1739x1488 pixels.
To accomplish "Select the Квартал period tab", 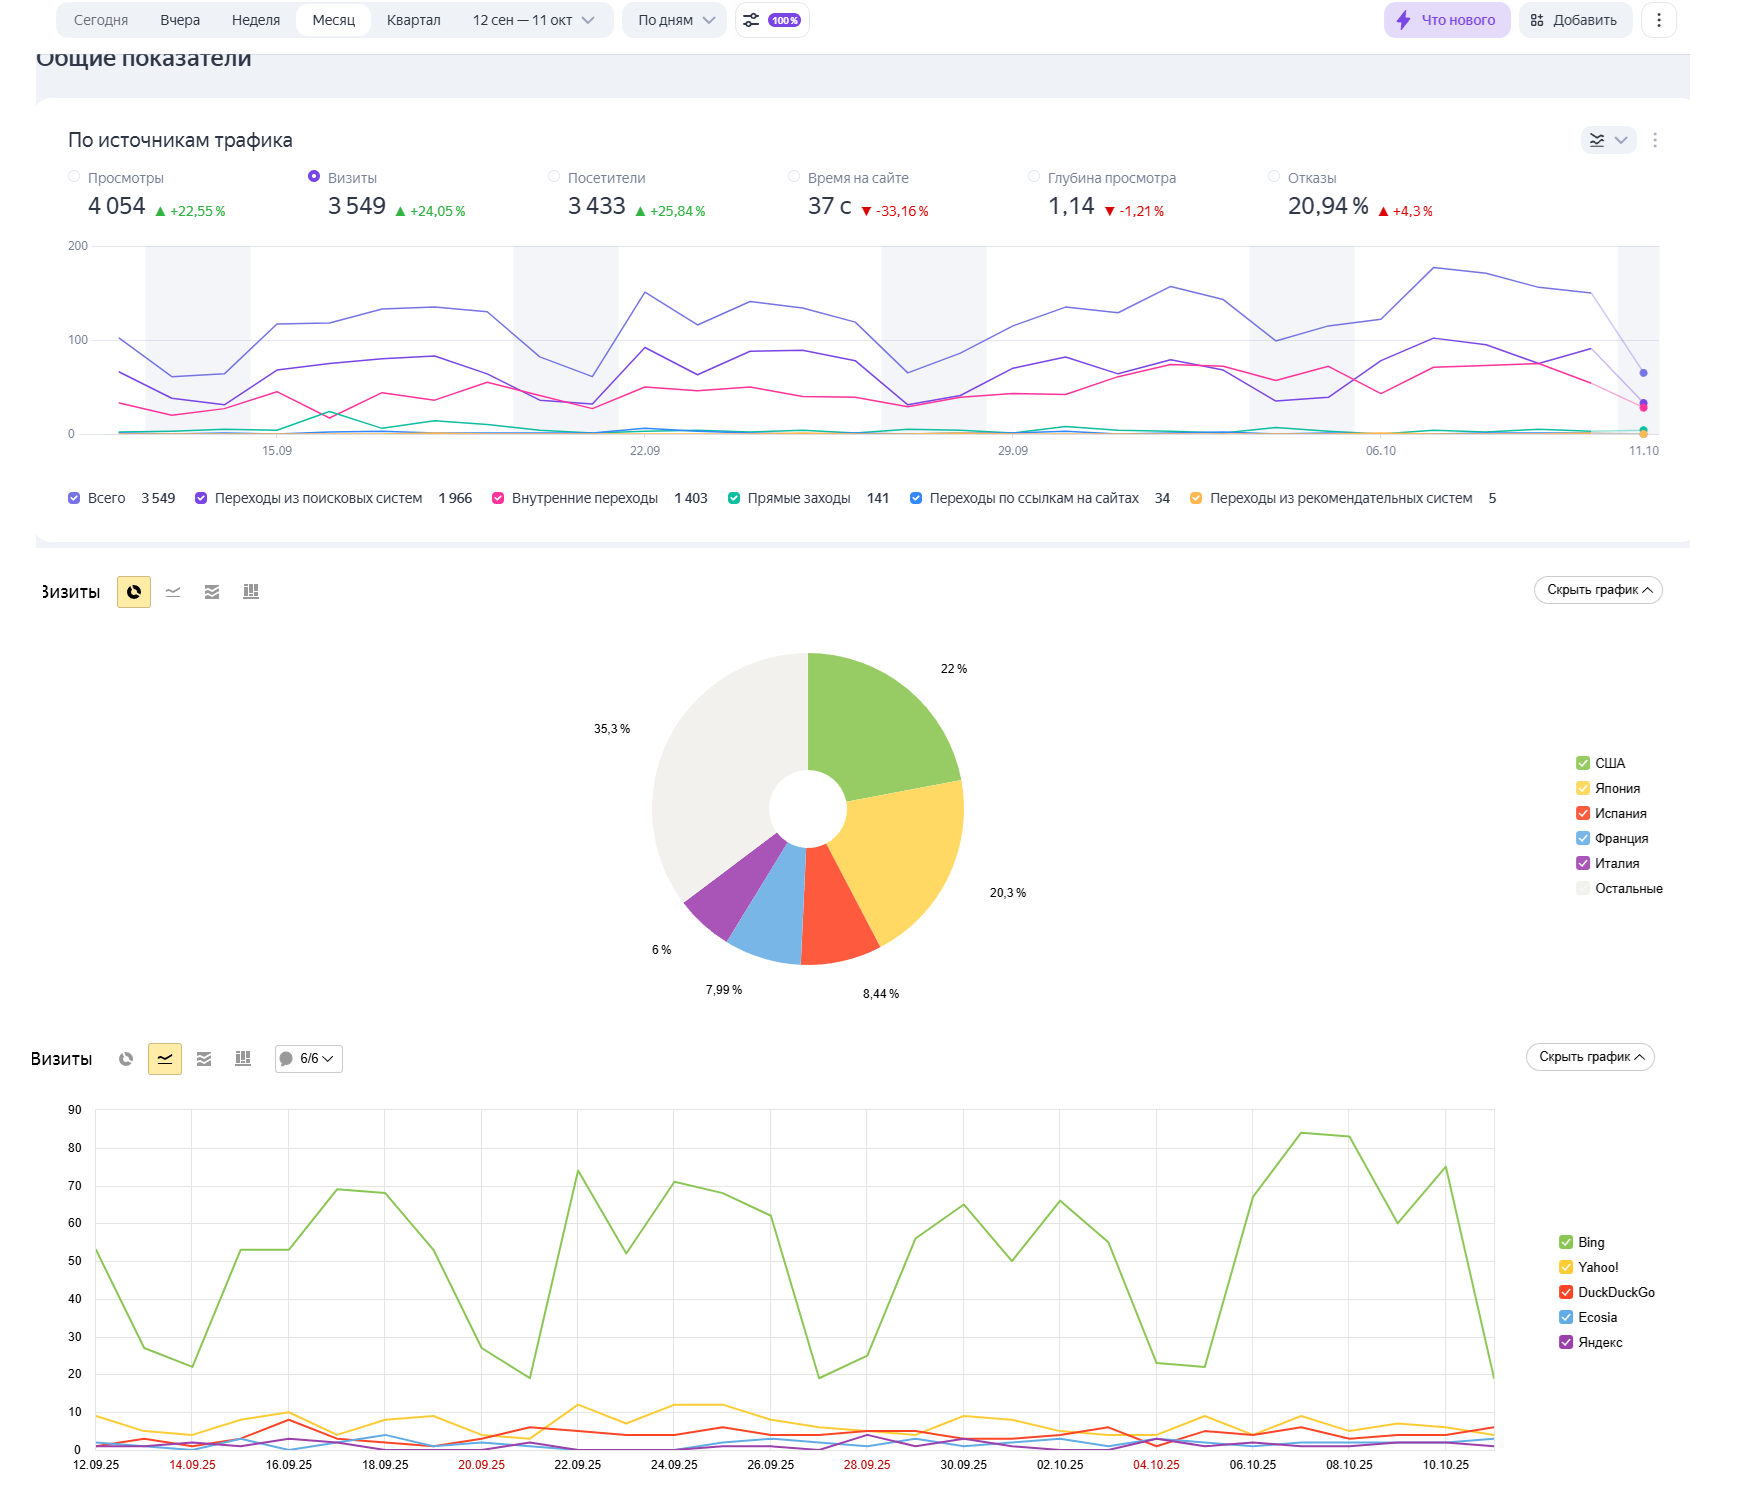I will click(413, 20).
